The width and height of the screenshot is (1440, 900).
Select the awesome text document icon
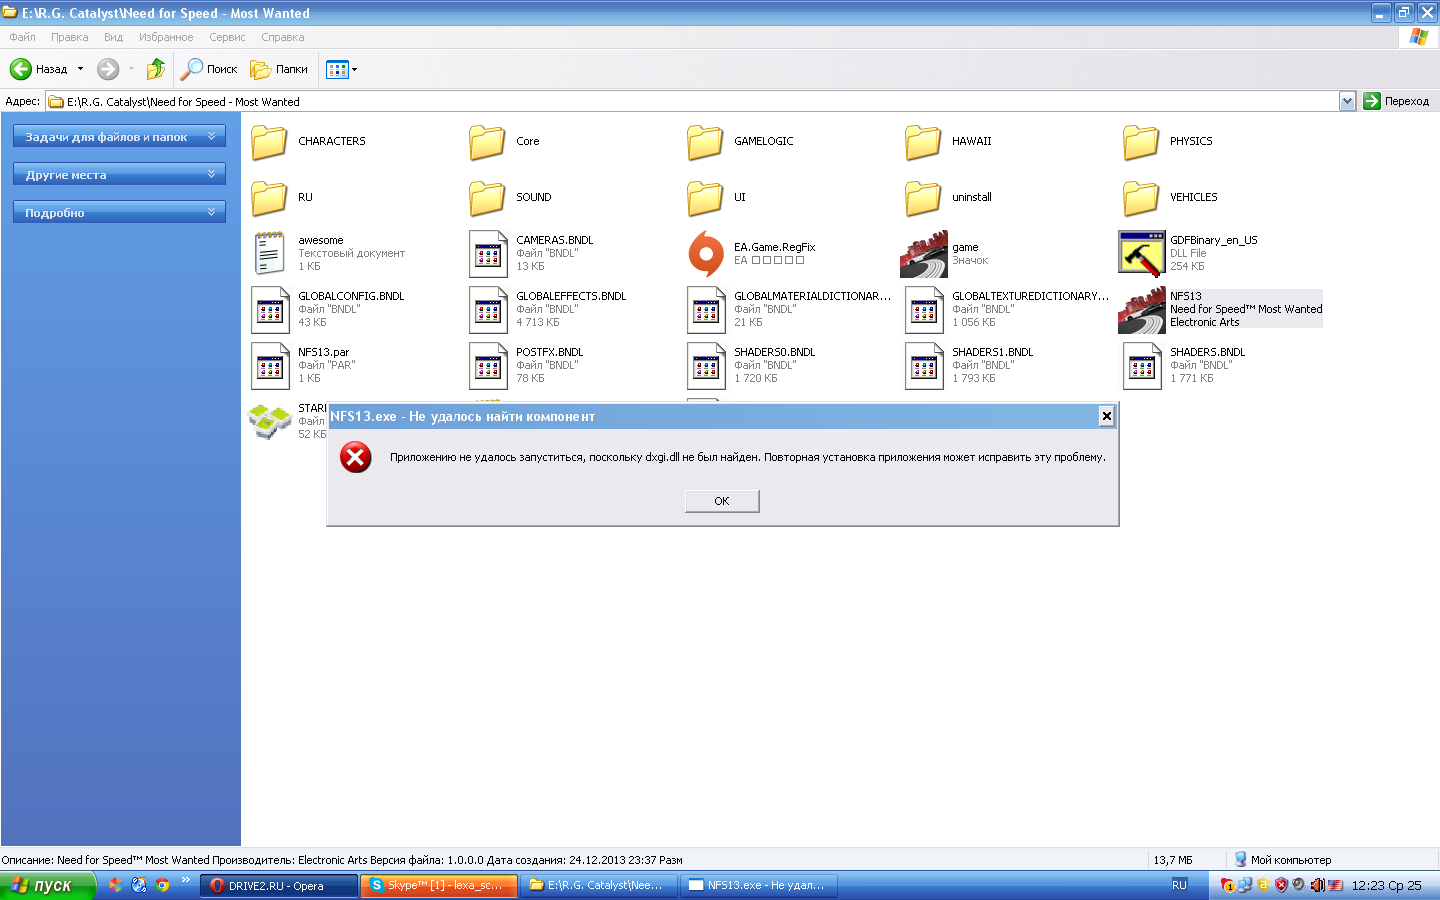point(270,253)
